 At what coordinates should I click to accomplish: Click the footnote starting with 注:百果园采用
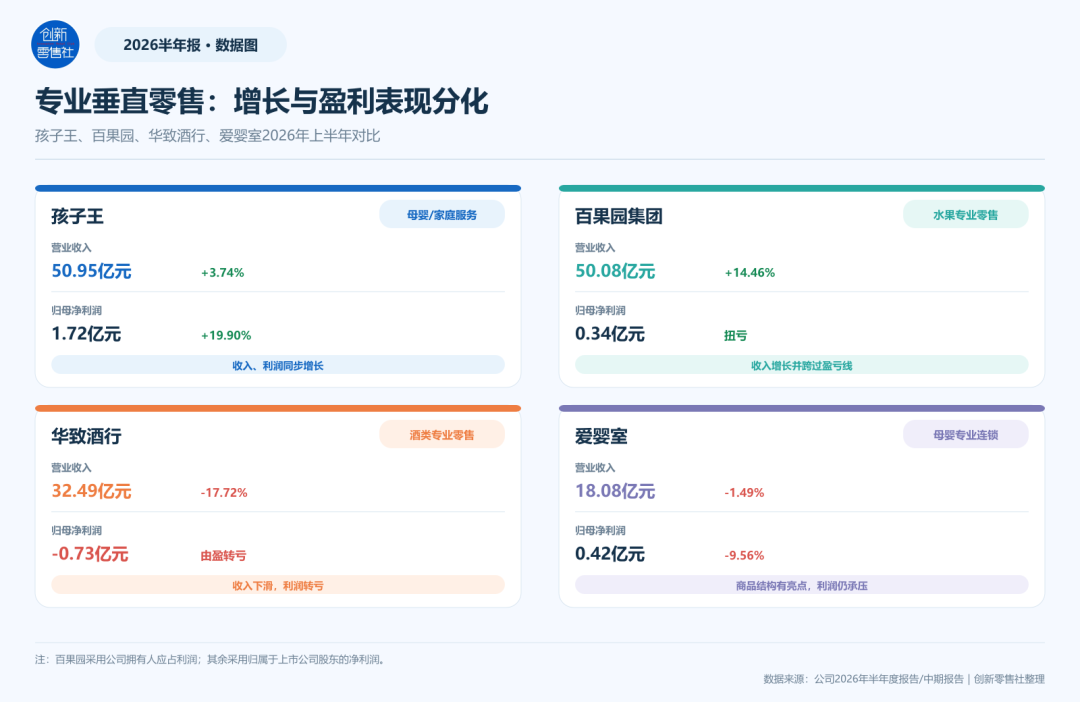[211, 659]
